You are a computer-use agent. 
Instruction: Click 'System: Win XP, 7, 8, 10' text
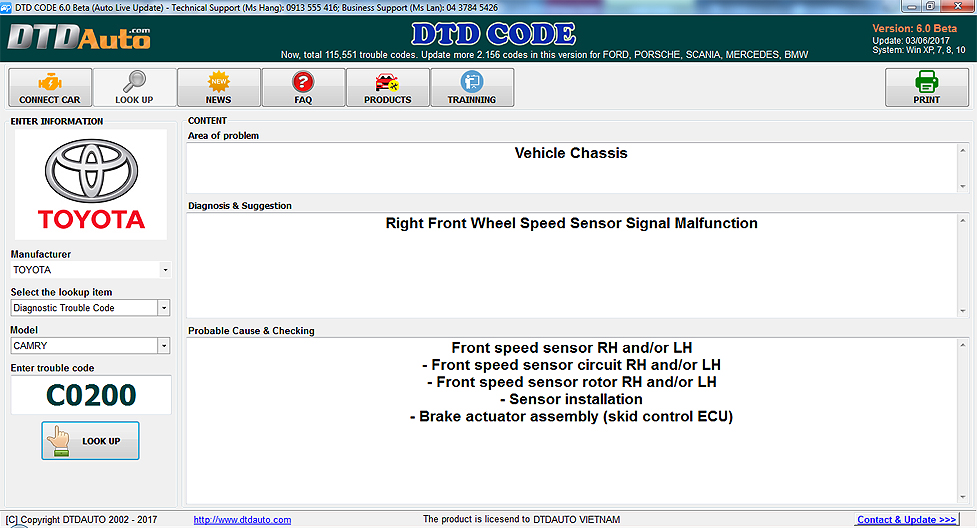pyautogui.click(x=918, y=50)
